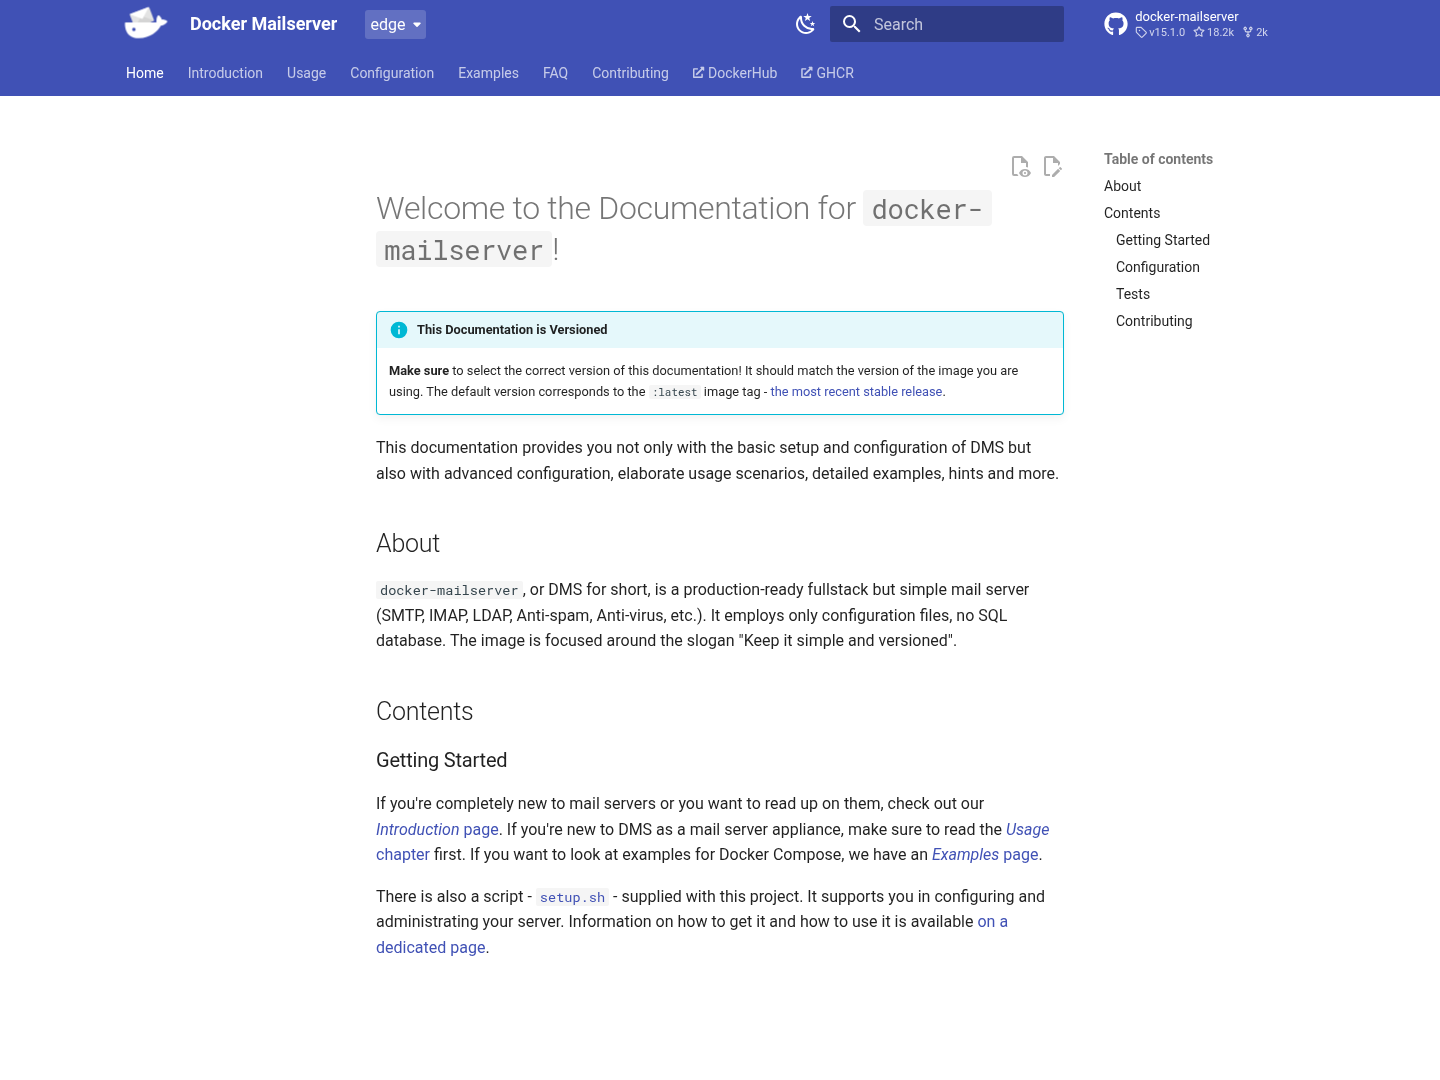Screen dimensions: 1440x1080
Task: Open the DockerHub external link
Action: click(x=735, y=73)
